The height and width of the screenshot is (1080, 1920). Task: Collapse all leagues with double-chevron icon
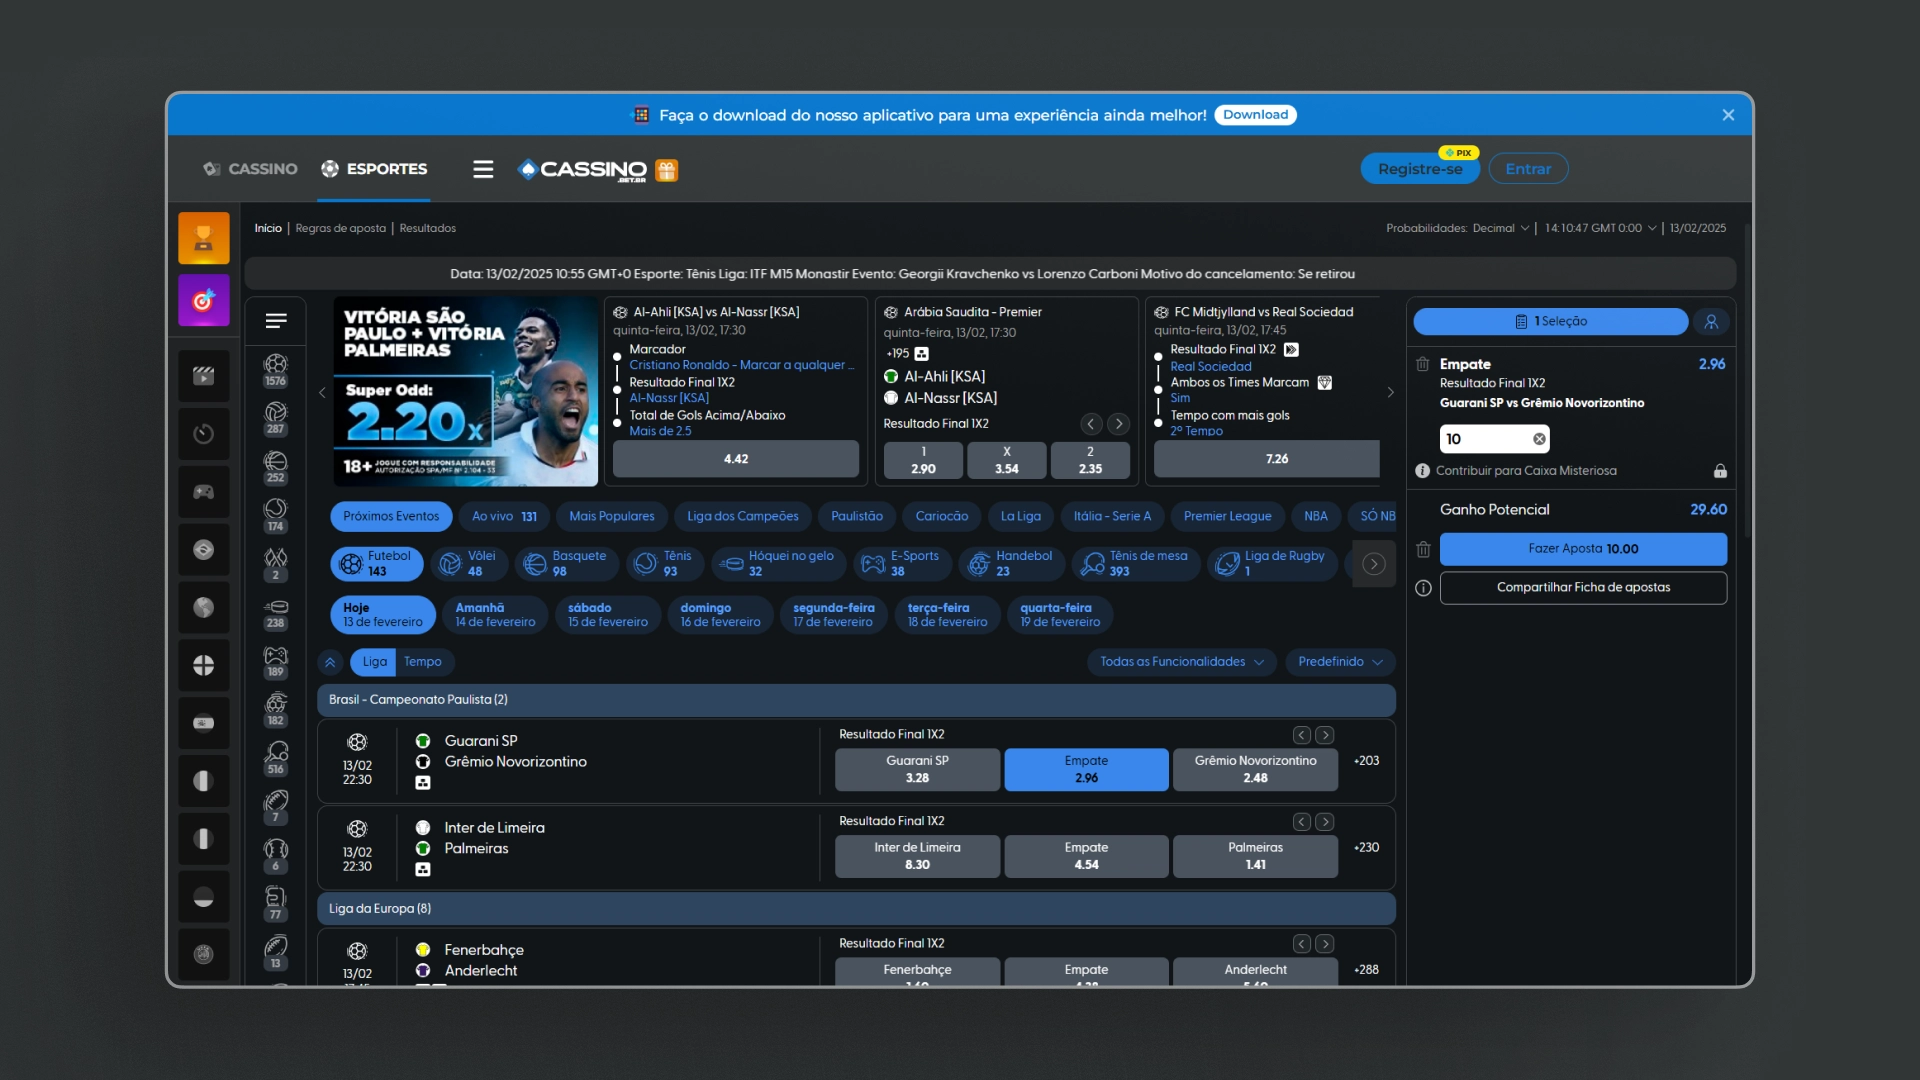pos(330,662)
